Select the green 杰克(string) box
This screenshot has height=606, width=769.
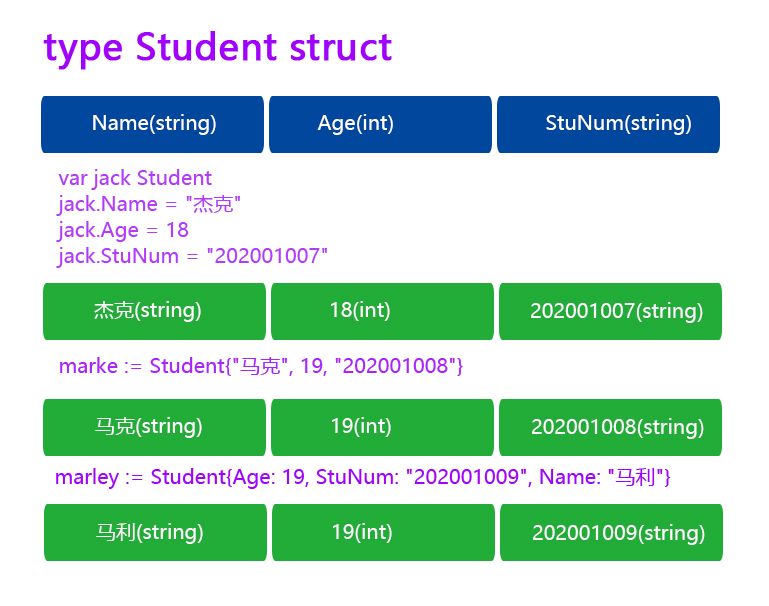coord(154,311)
